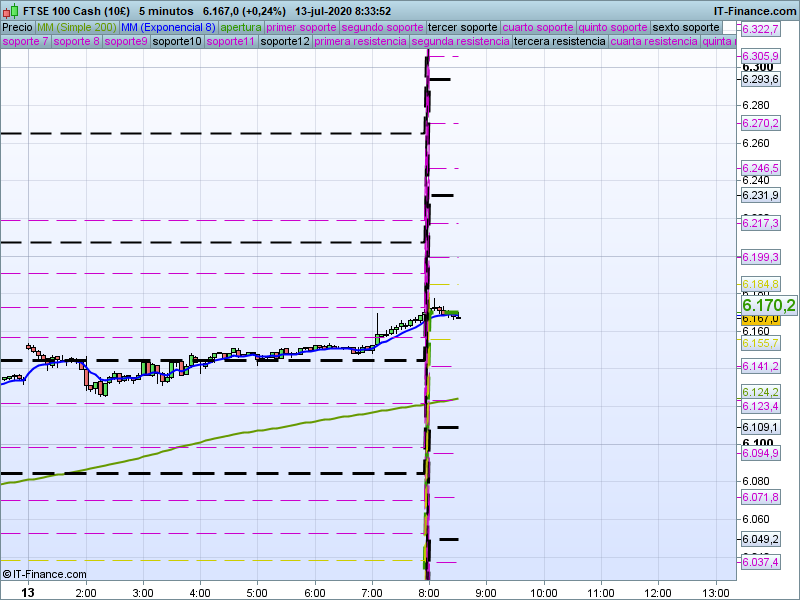Click the apertura indicator label
The image size is (800, 600).
click(241, 27)
